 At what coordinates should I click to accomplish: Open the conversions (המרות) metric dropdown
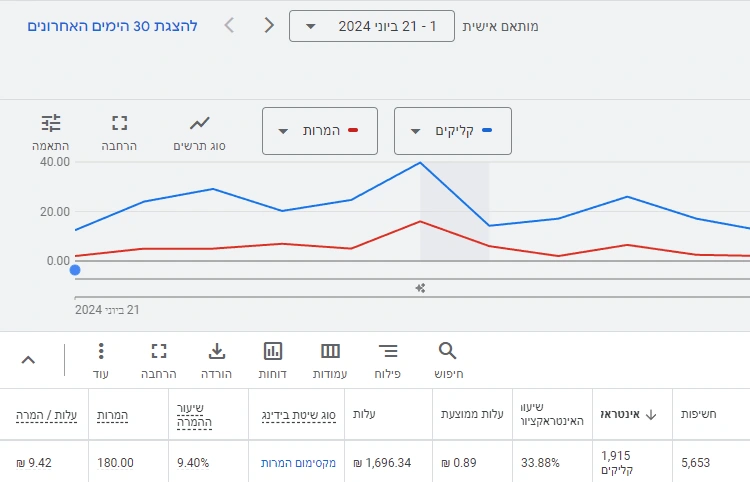pyautogui.click(x=320, y=131)
